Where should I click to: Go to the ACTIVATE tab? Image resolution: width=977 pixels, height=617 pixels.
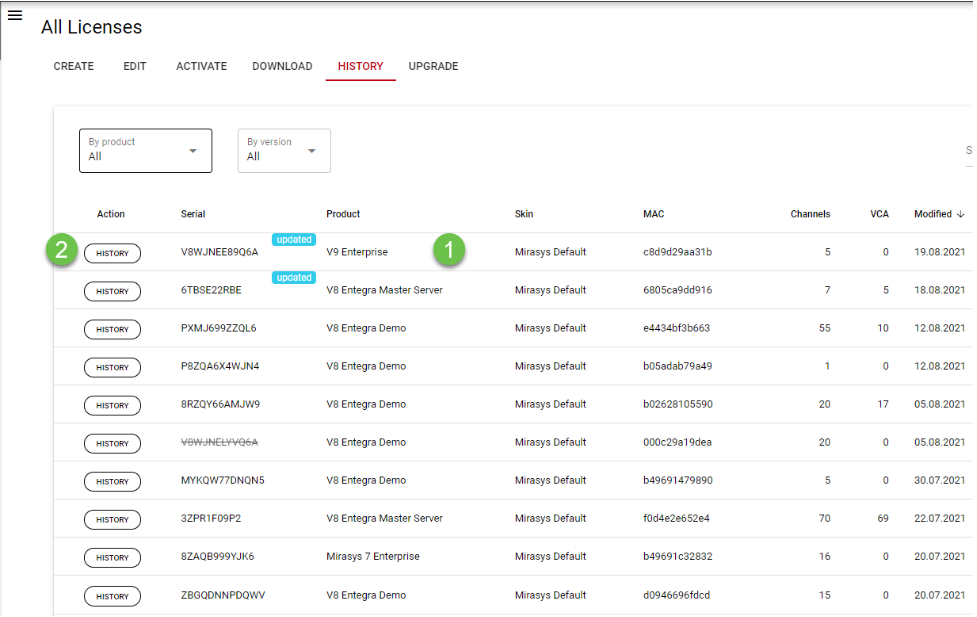tap(201, 67)
